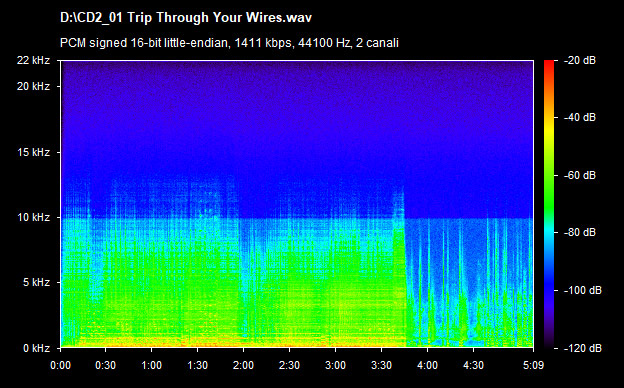The image size is (624, 388).
Task: Click the -100 dB label on color legend
Action: 583,291
